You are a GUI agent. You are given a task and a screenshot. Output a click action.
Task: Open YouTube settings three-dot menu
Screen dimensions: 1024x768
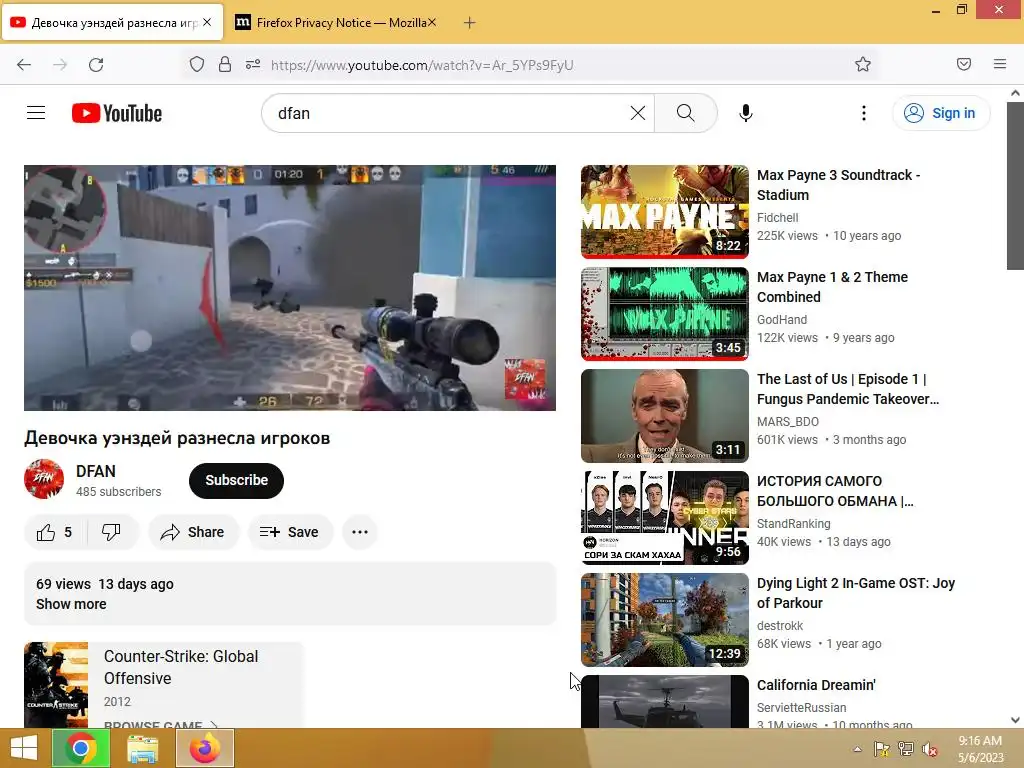pos(863,113)
